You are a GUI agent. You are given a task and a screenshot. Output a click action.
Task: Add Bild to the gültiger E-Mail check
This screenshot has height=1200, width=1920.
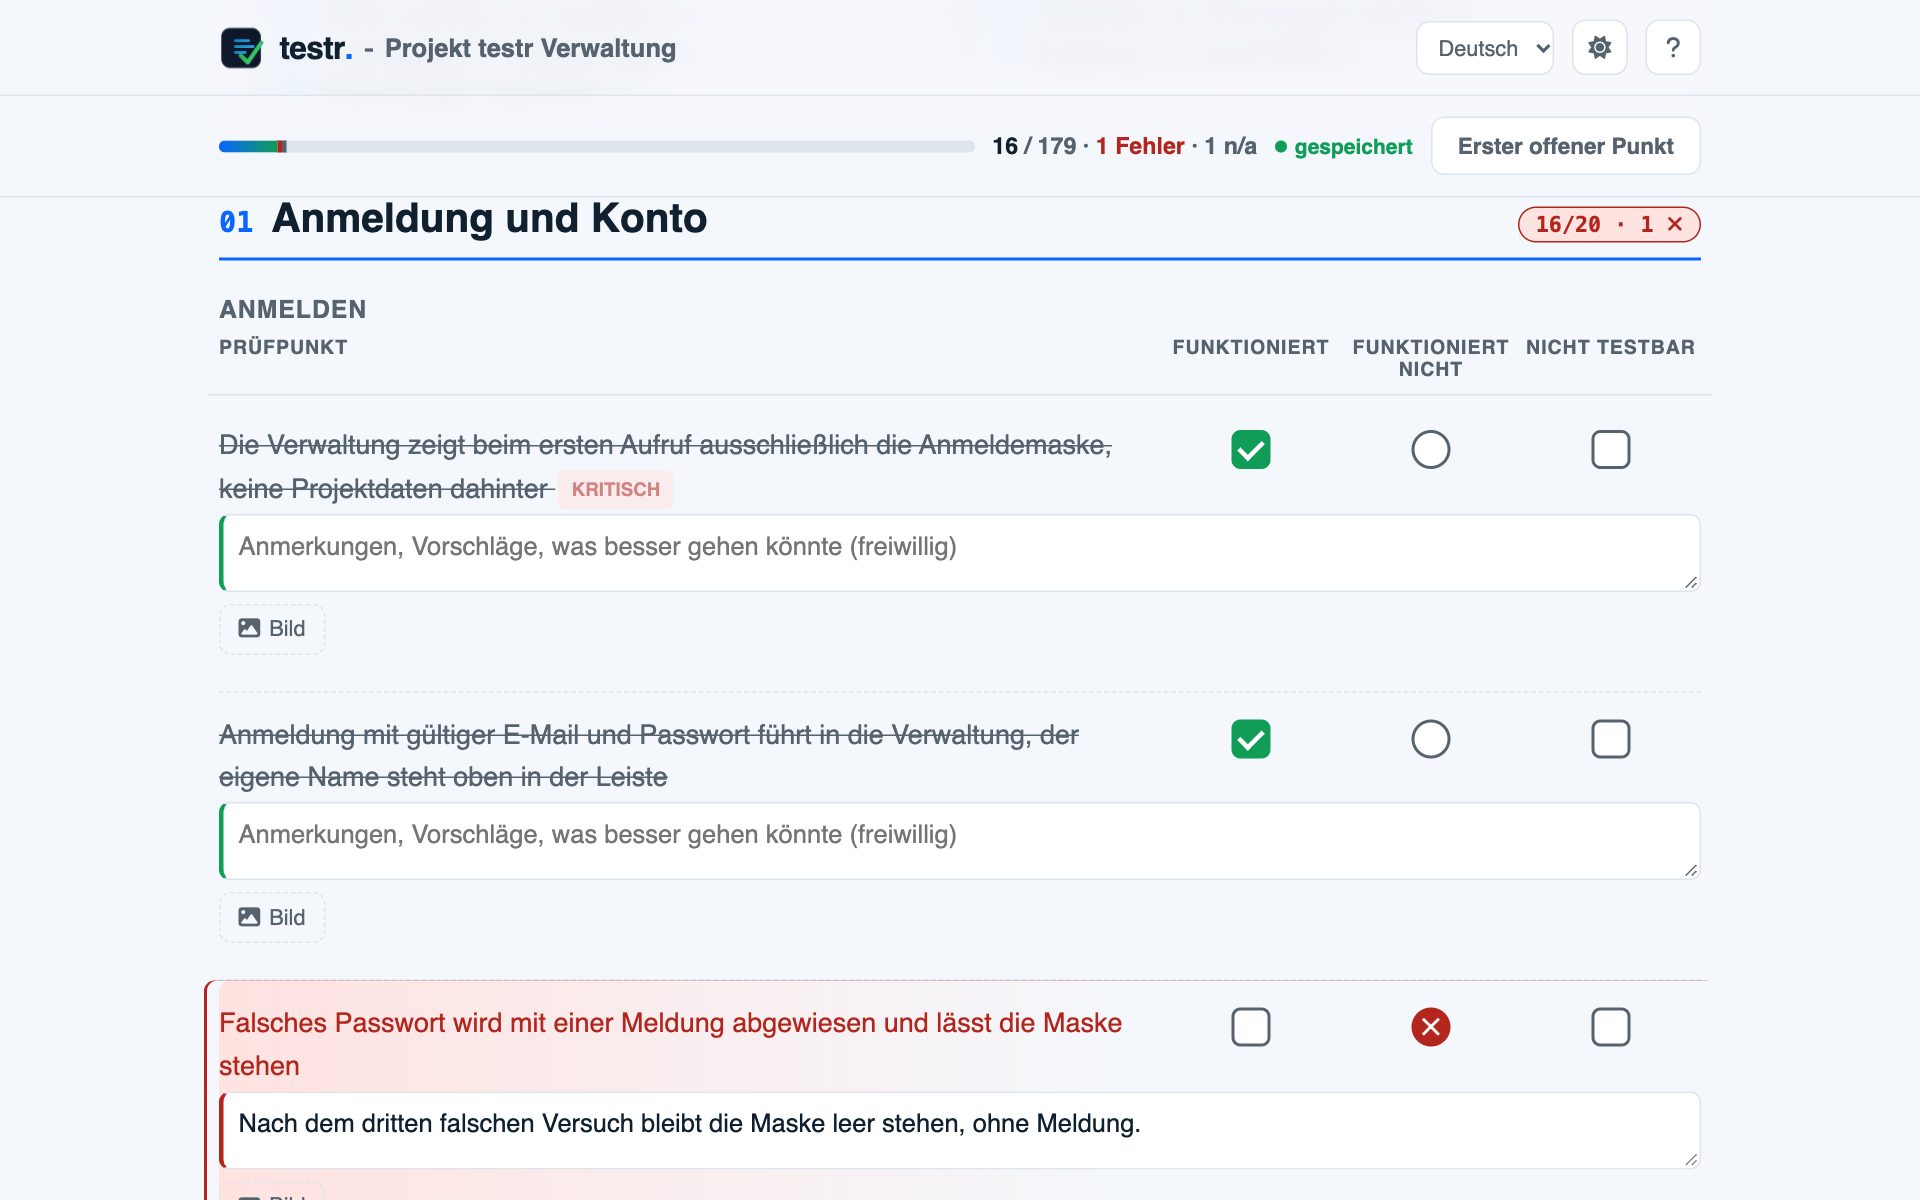(272, 918)
